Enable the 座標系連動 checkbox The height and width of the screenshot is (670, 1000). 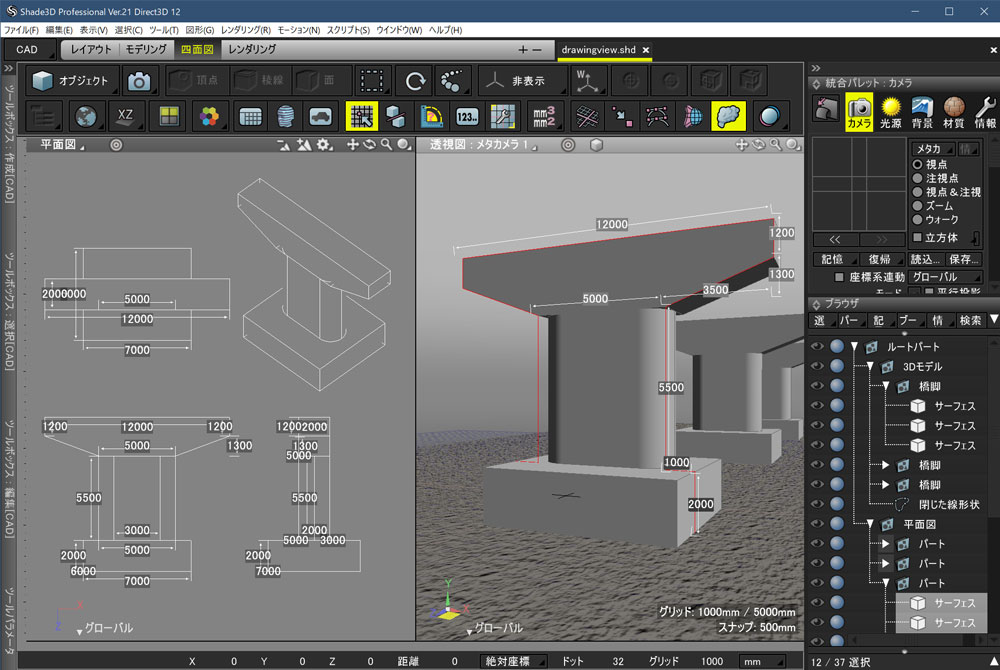click(x=839, y=277)
